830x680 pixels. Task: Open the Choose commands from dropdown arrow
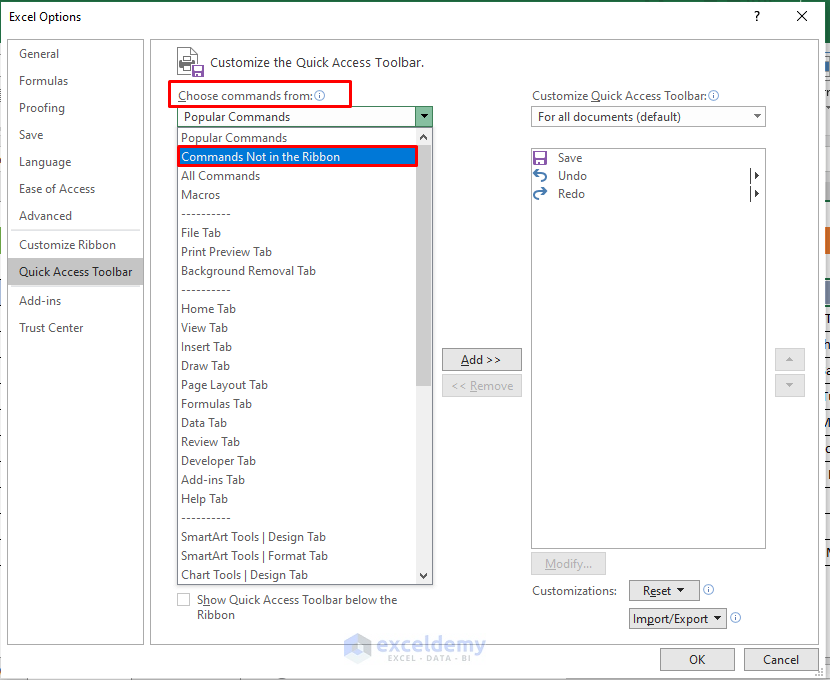pos(424,116)
